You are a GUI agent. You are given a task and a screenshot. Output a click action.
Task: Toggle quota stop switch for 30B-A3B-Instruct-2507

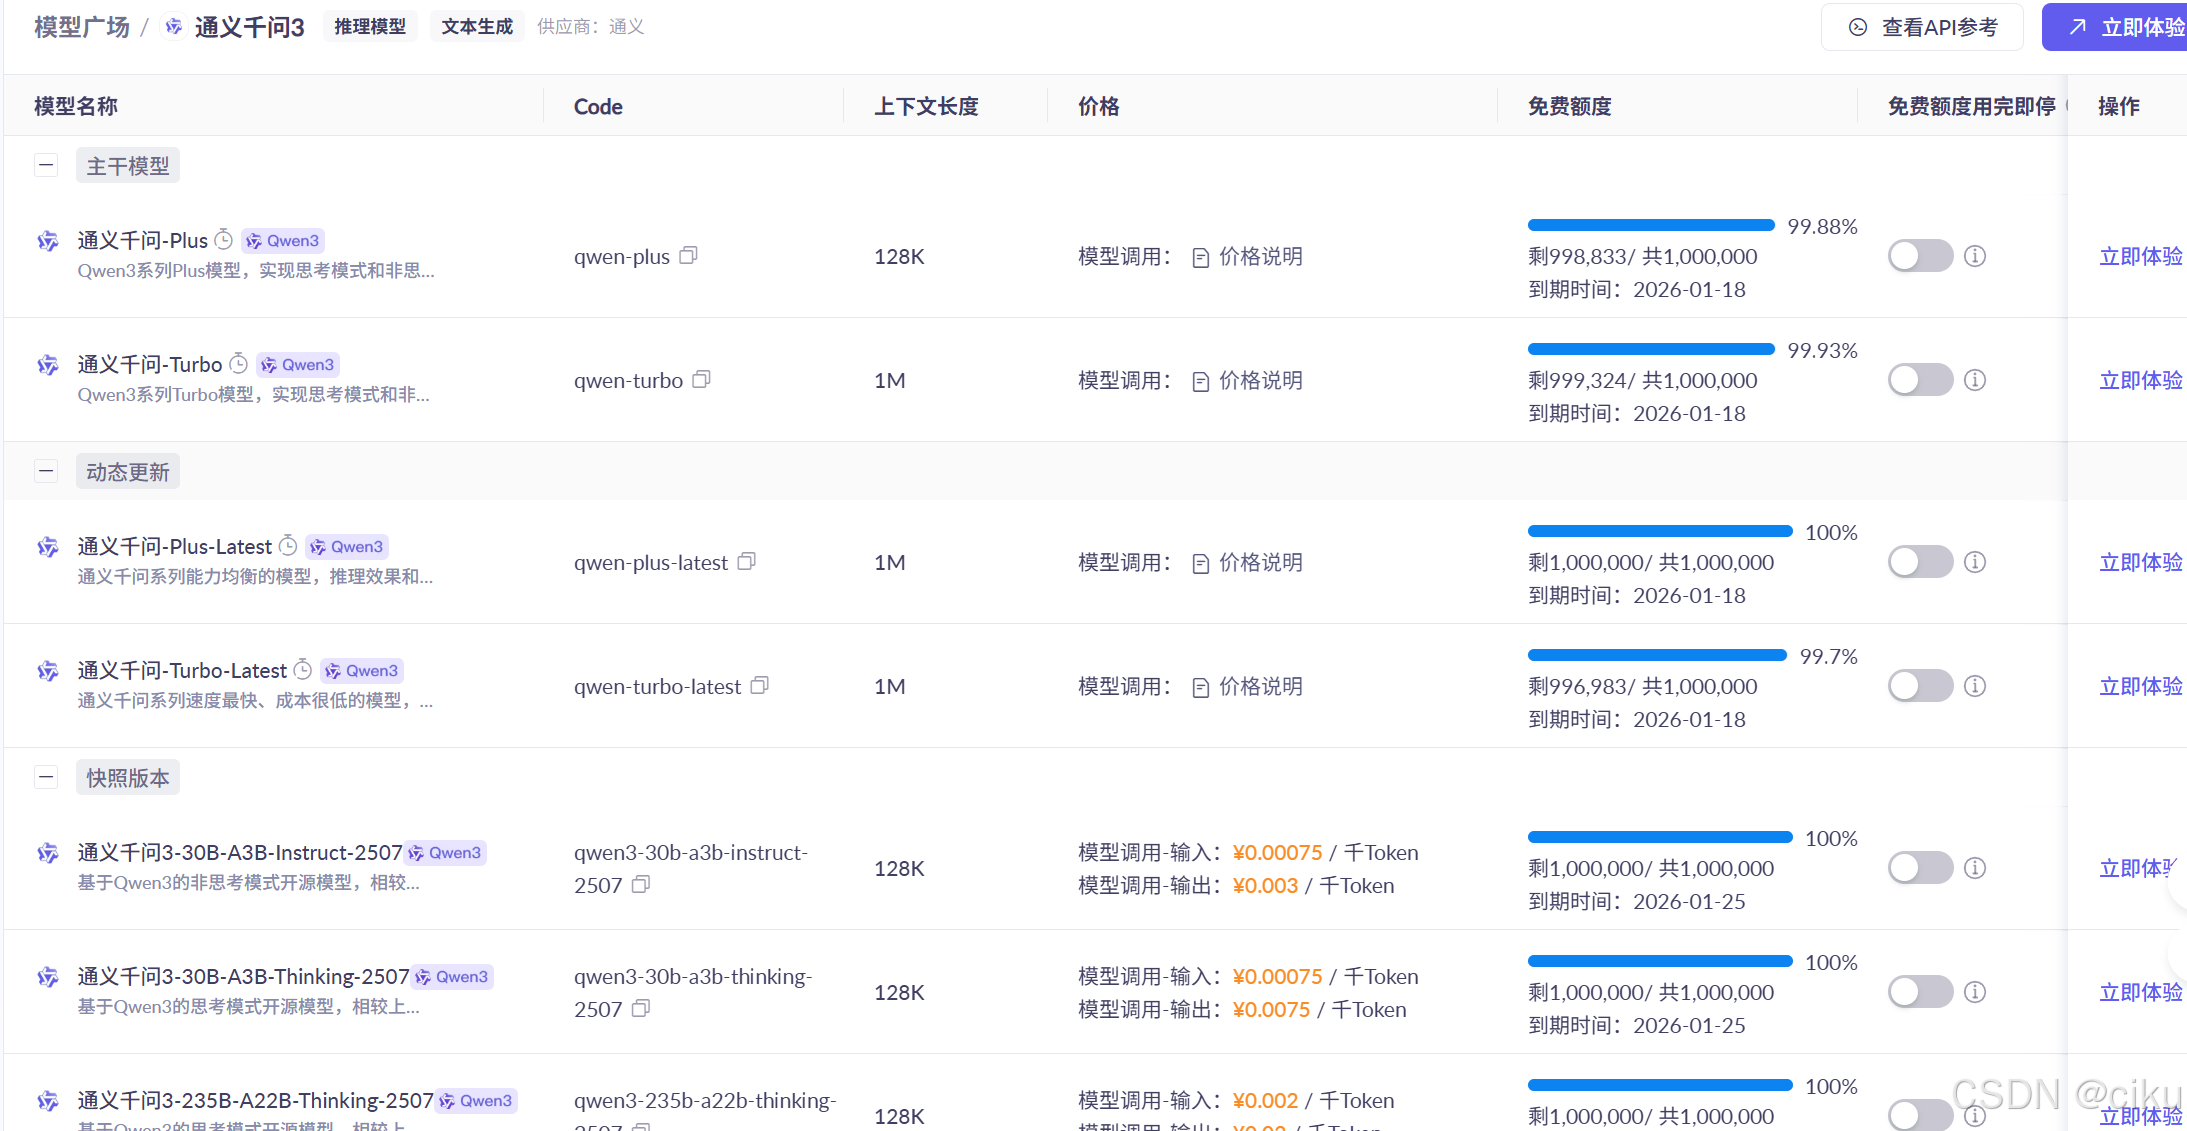coord(1920,868)
